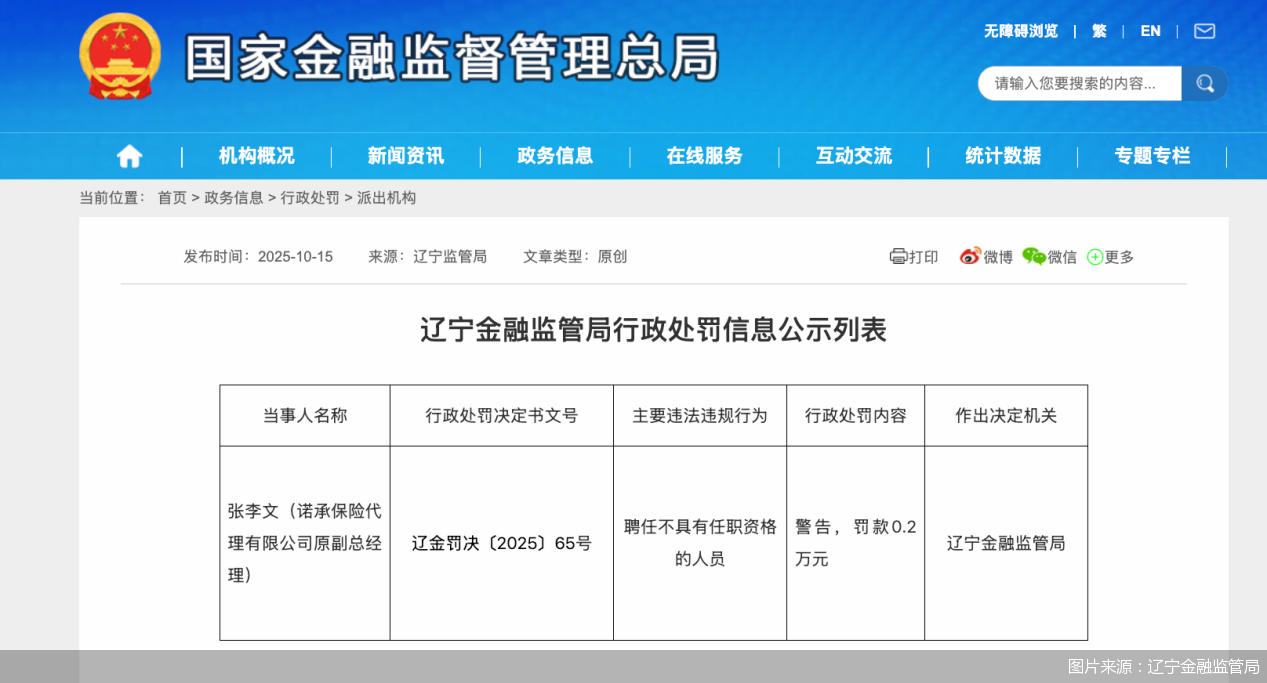1267x683 pixels.
Task: Open 机构概况 menu
Action: [x=257, y=156]
